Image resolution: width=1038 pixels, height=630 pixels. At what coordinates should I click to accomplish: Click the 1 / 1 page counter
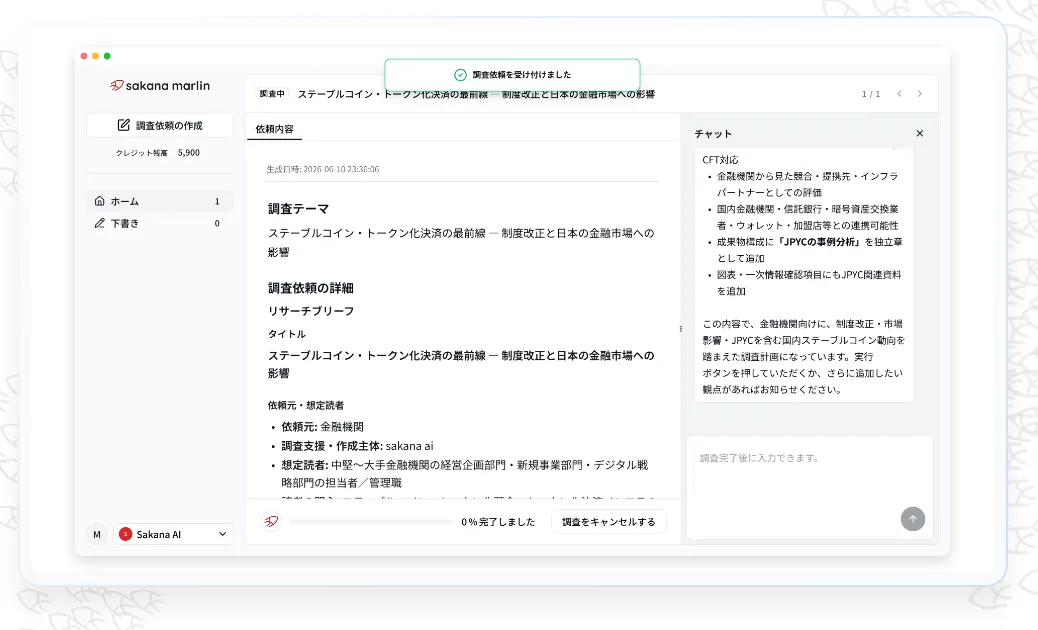871,94
